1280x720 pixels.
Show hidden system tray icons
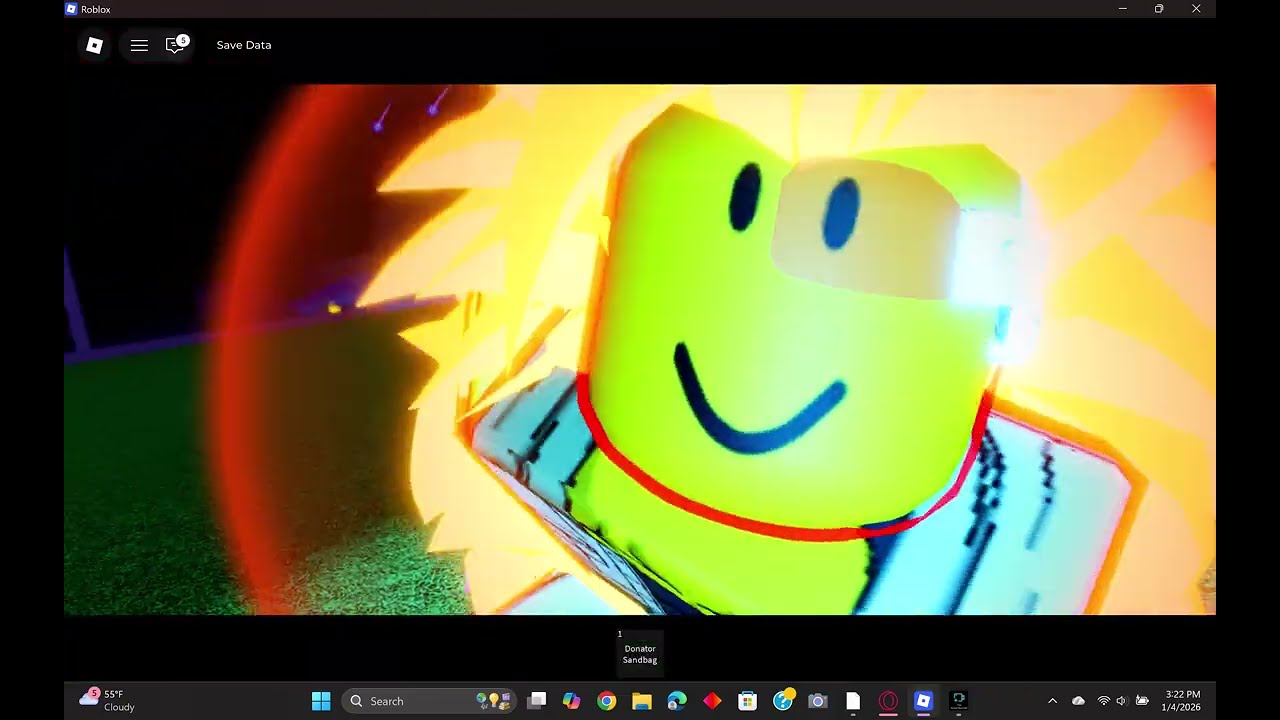[1052, 701]
